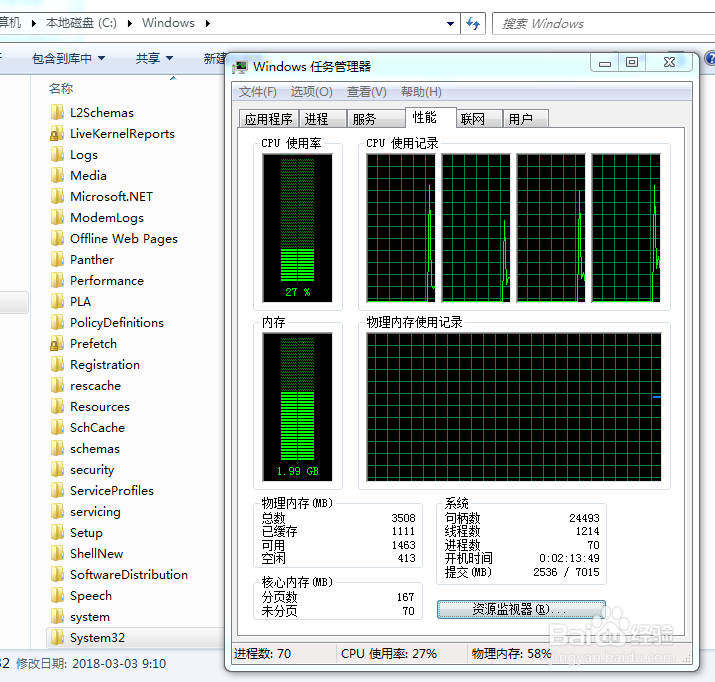
Task: Switch to the 服务 tab
Action: click(x=376, y=119)
